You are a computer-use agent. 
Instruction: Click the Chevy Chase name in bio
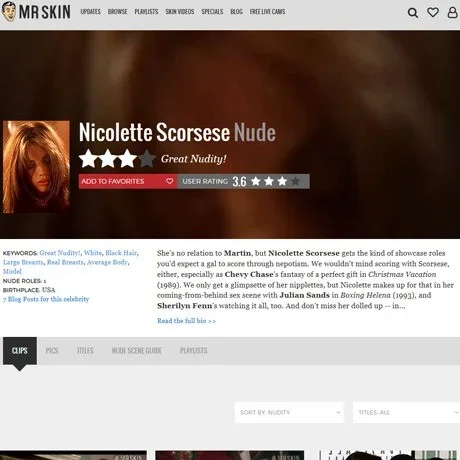tap(249, 274)
